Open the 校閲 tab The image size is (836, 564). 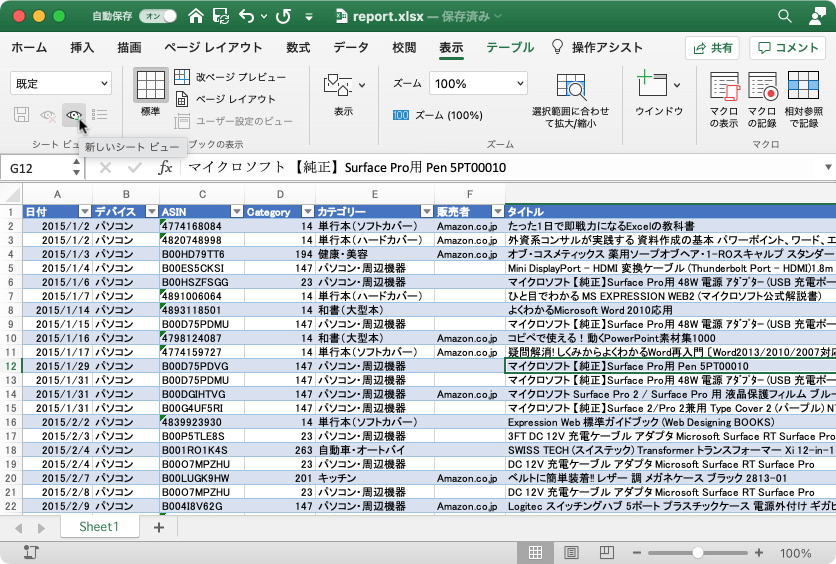[x=404, y=47]
